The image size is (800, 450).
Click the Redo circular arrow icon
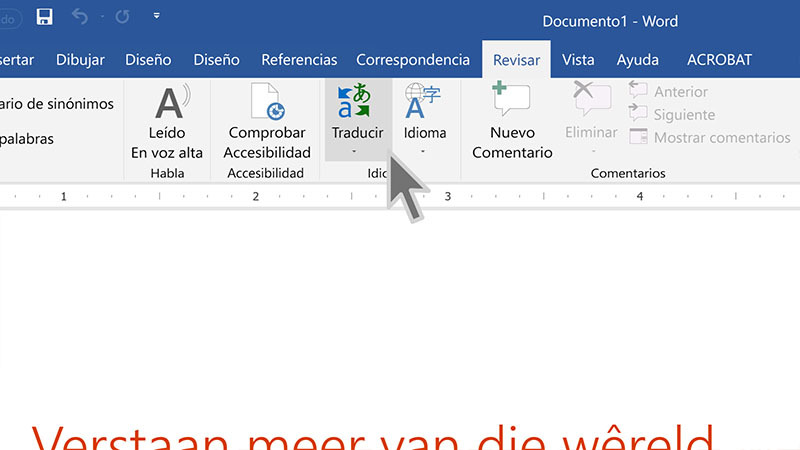tap(122, 17)
